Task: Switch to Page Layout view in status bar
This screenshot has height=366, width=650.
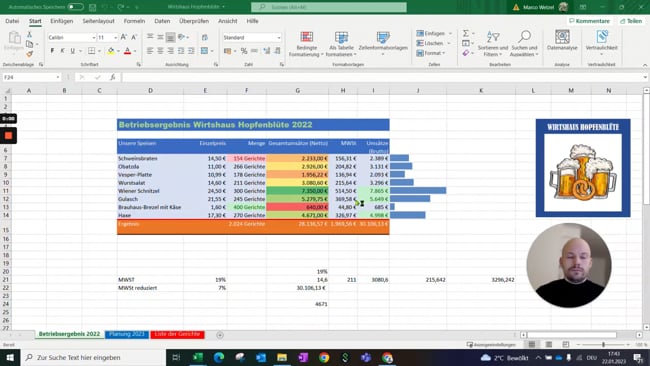Action: coord(549,344)
